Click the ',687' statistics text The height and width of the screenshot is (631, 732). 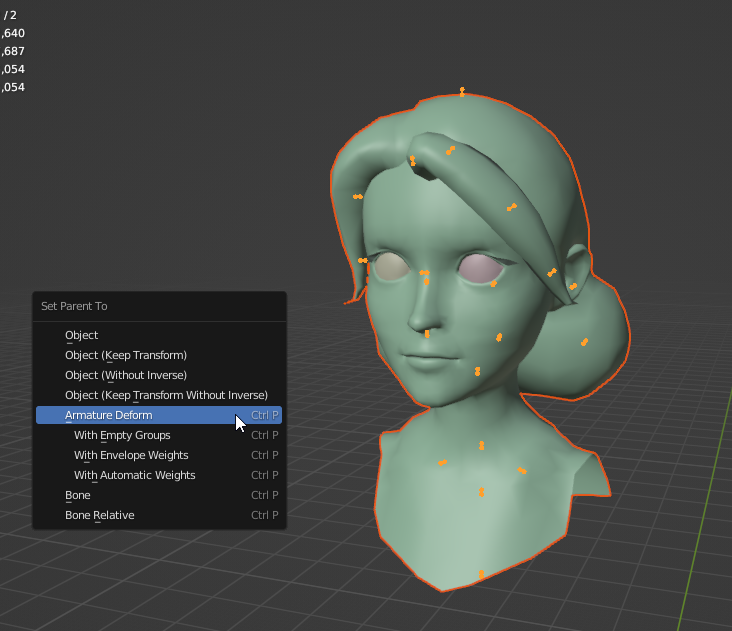coord(13,51)
